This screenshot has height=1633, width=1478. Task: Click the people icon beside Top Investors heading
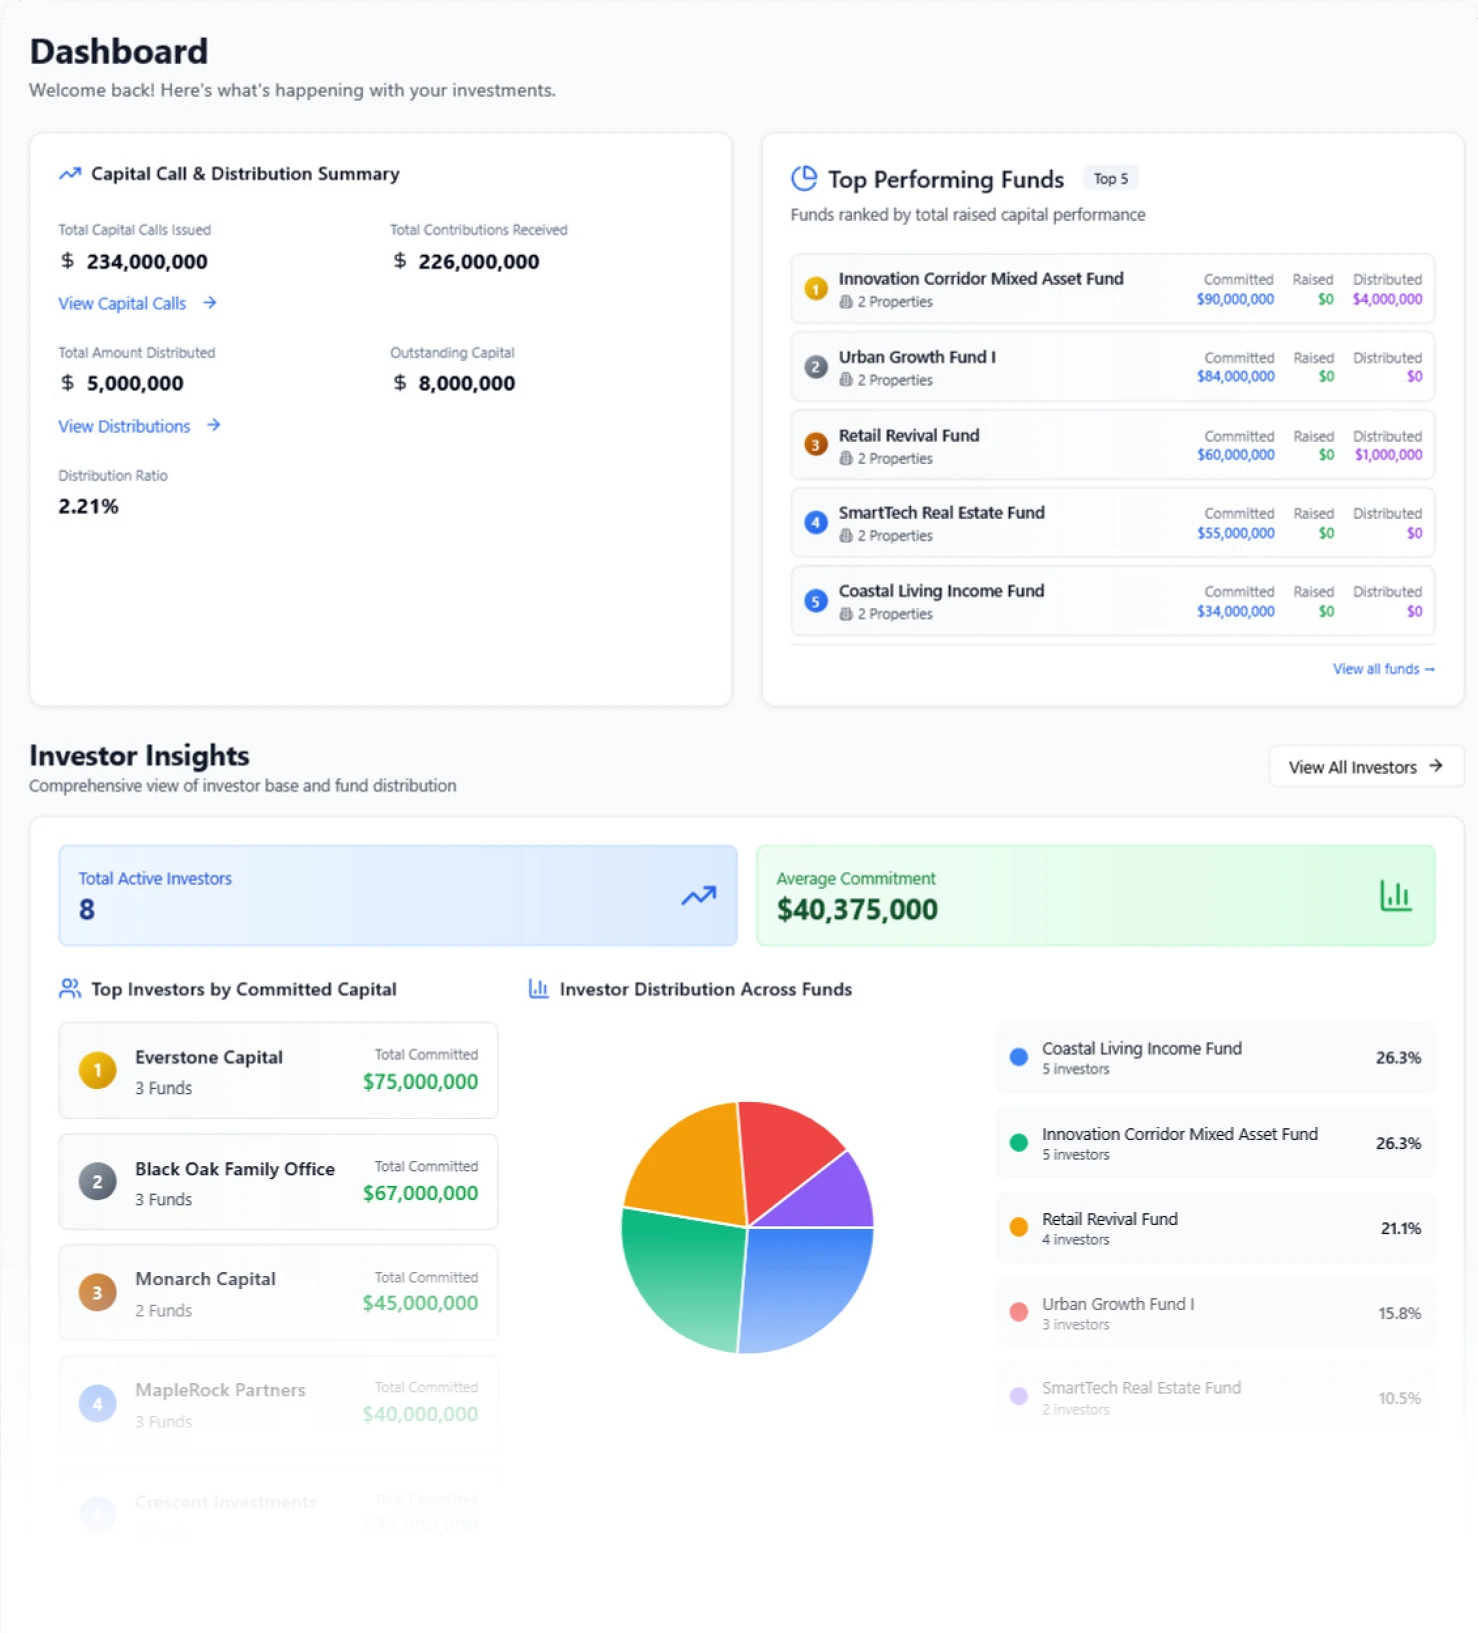(69, 989)
